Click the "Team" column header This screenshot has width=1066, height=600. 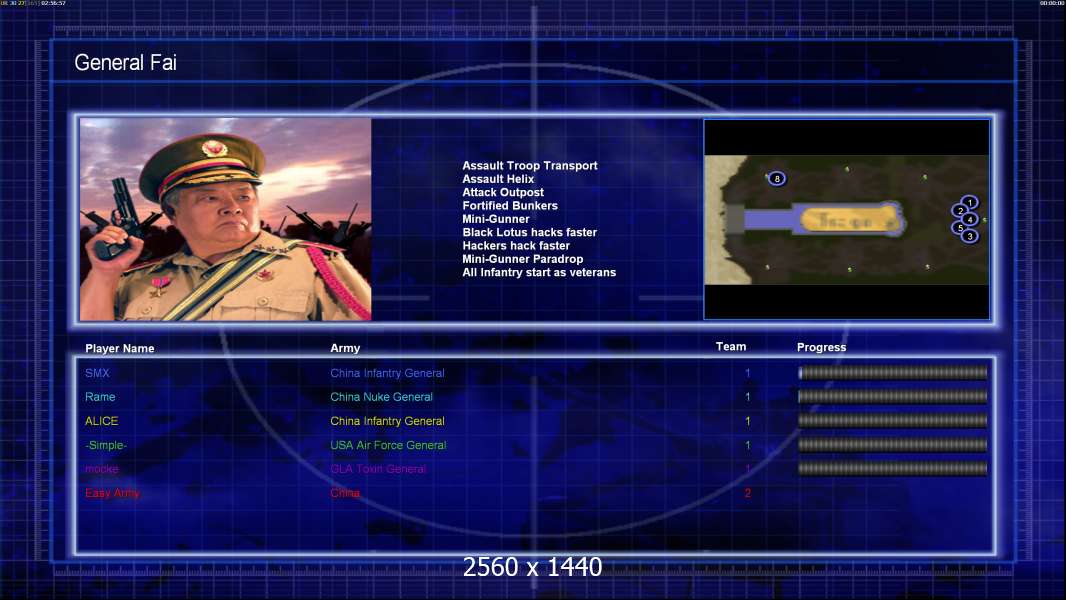(x=731, y=347)
